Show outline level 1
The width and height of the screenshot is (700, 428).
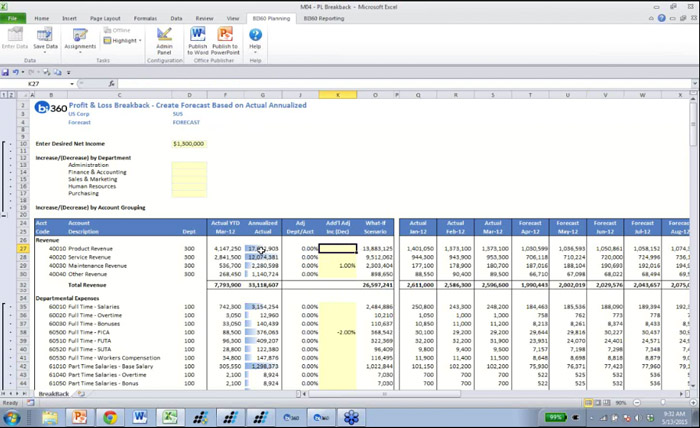pos(4,96)
